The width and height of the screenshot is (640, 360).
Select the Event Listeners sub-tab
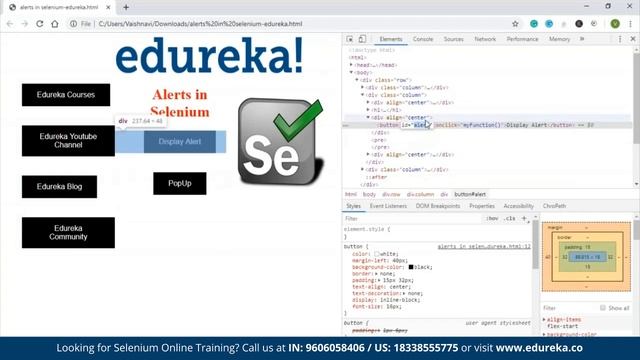[388, 206]
